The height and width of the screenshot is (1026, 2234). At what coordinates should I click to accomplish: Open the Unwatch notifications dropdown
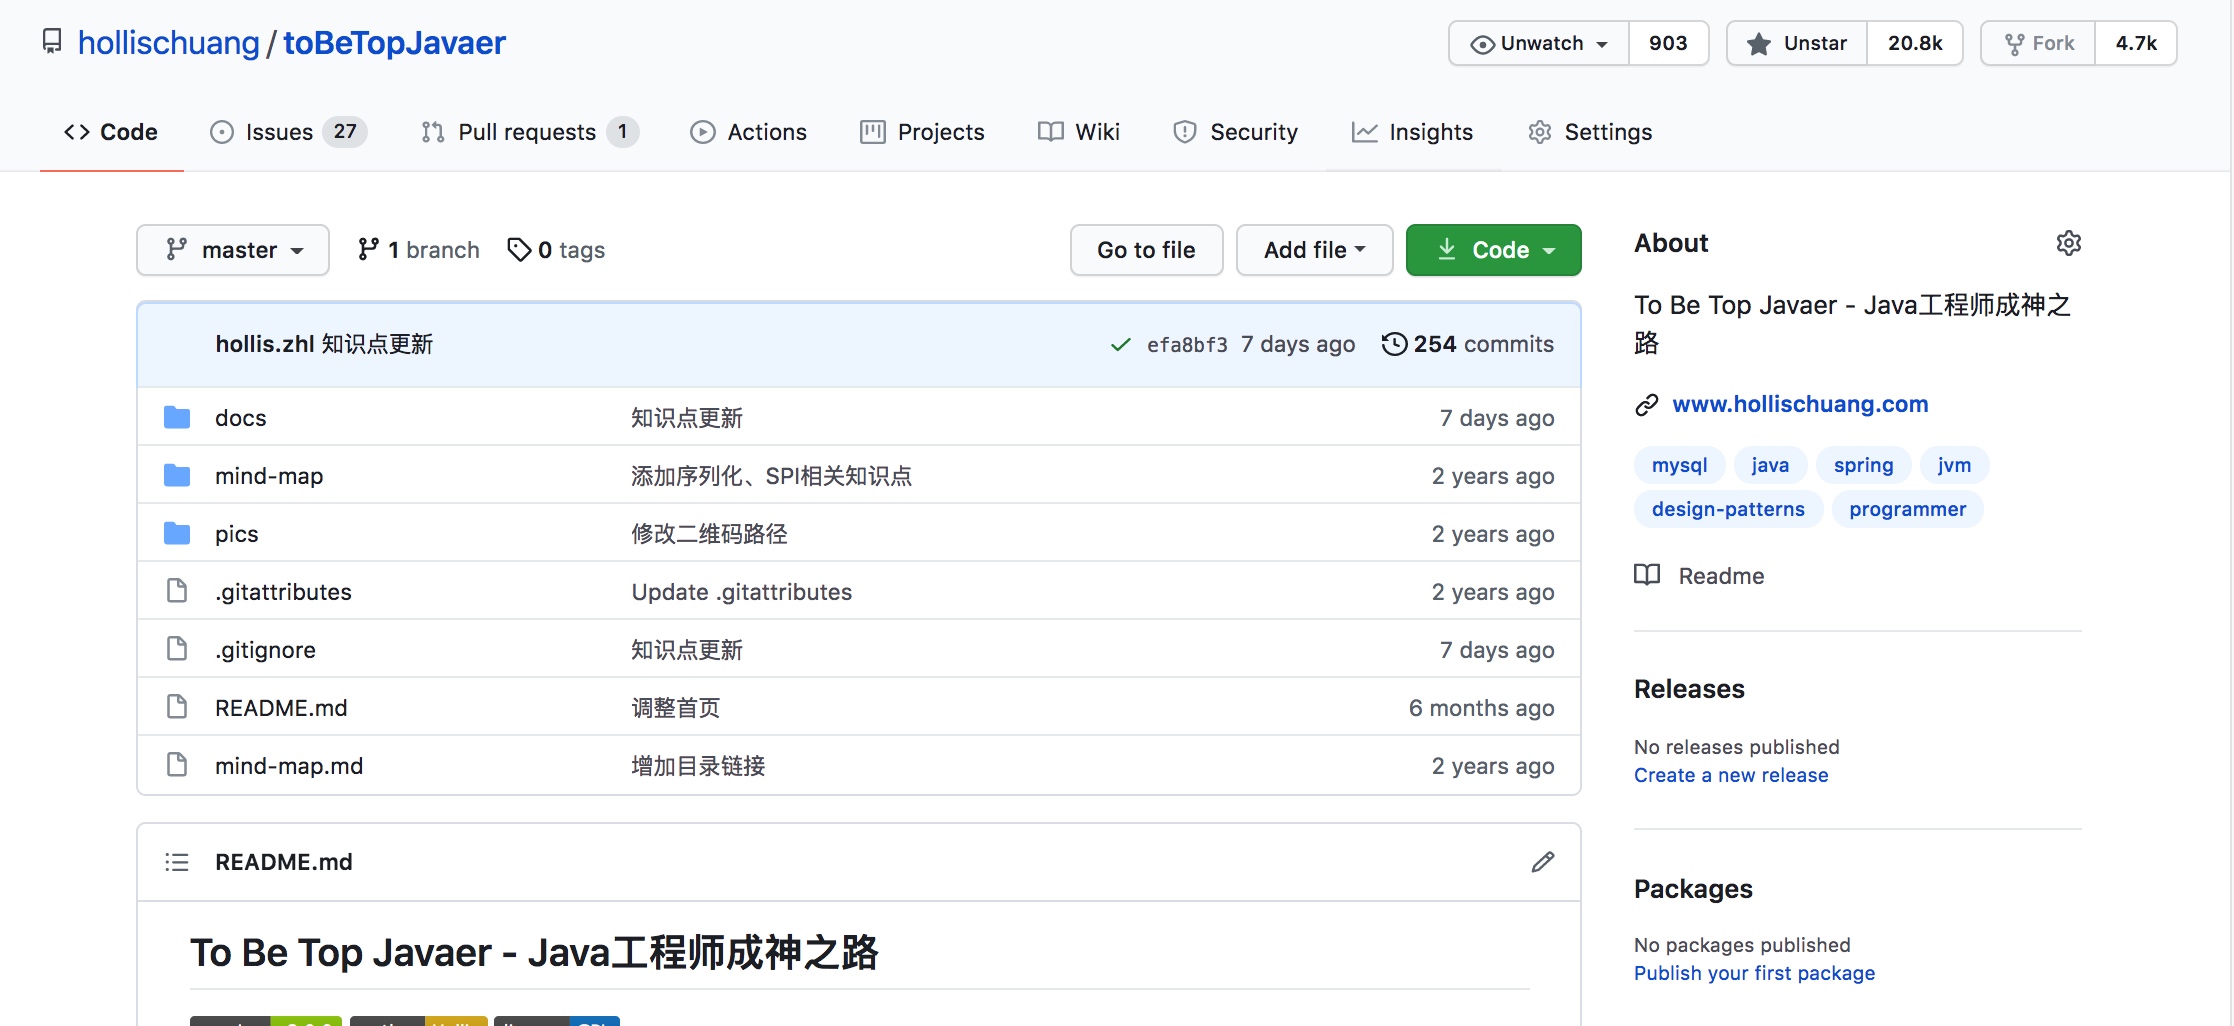click(1539, 43)
